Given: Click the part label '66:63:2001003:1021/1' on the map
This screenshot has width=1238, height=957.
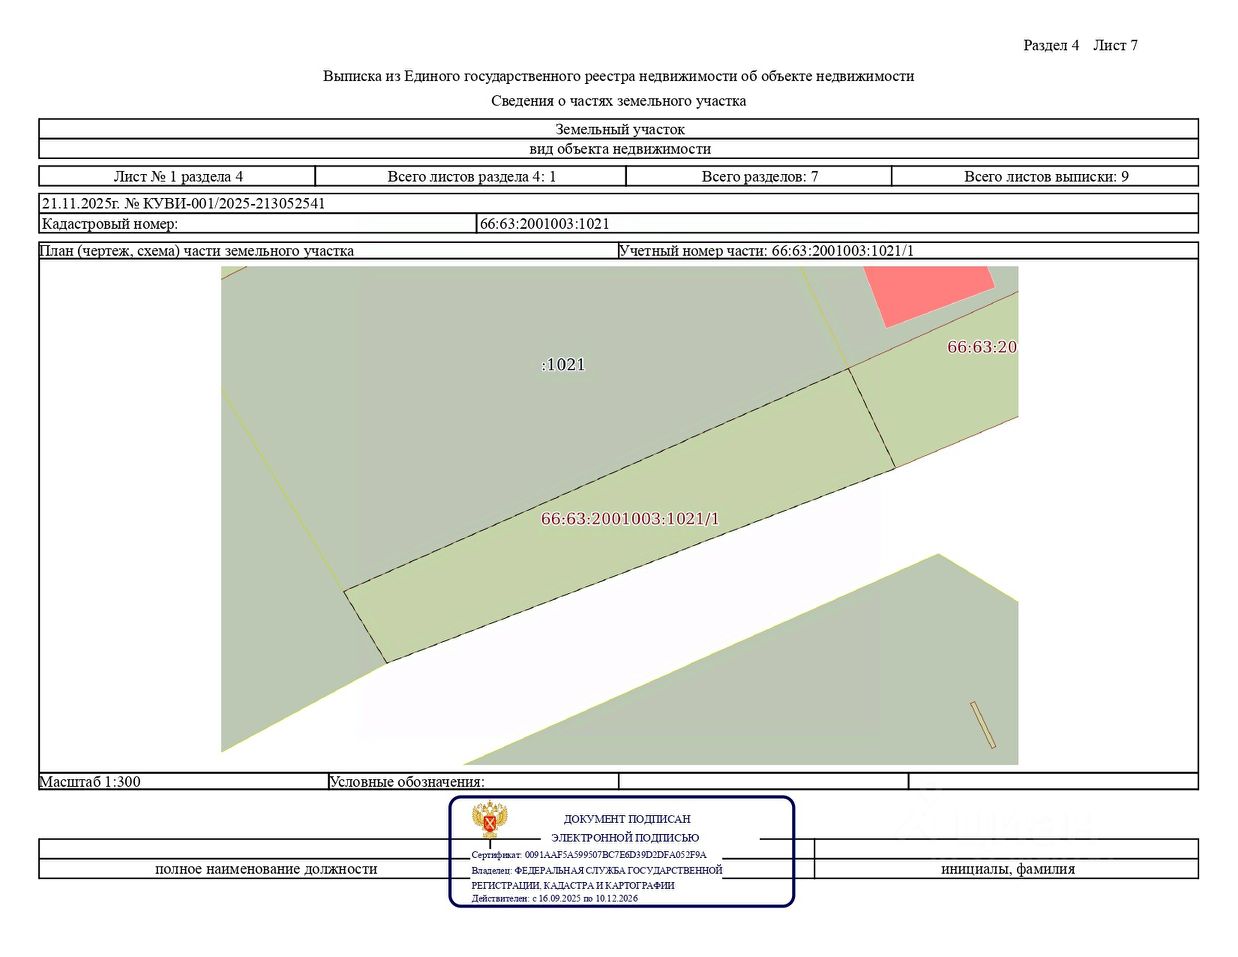Looking at the screenshot, I should [x=630, y=519].
